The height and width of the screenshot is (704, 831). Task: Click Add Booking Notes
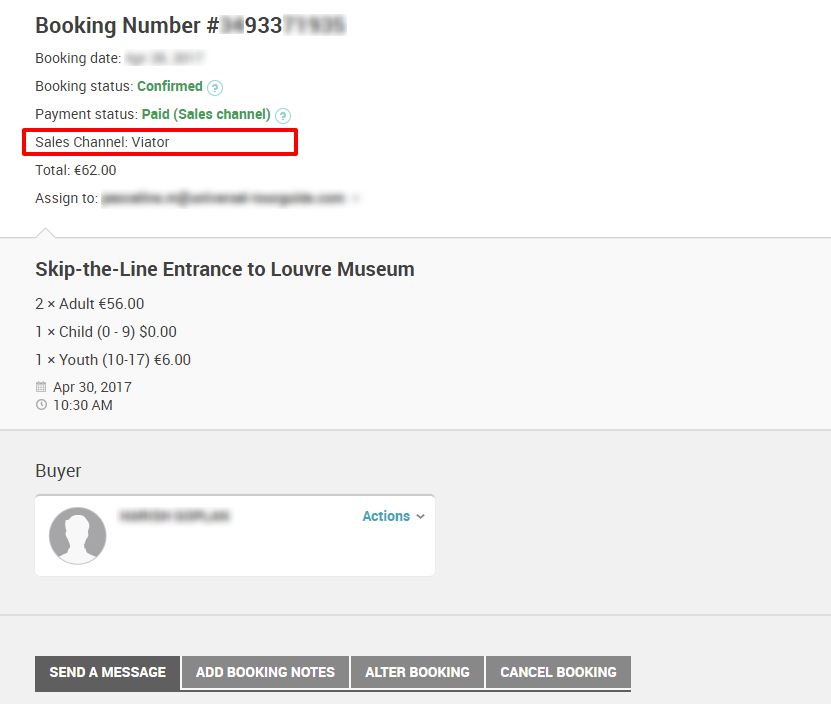(x=265, y=672)
